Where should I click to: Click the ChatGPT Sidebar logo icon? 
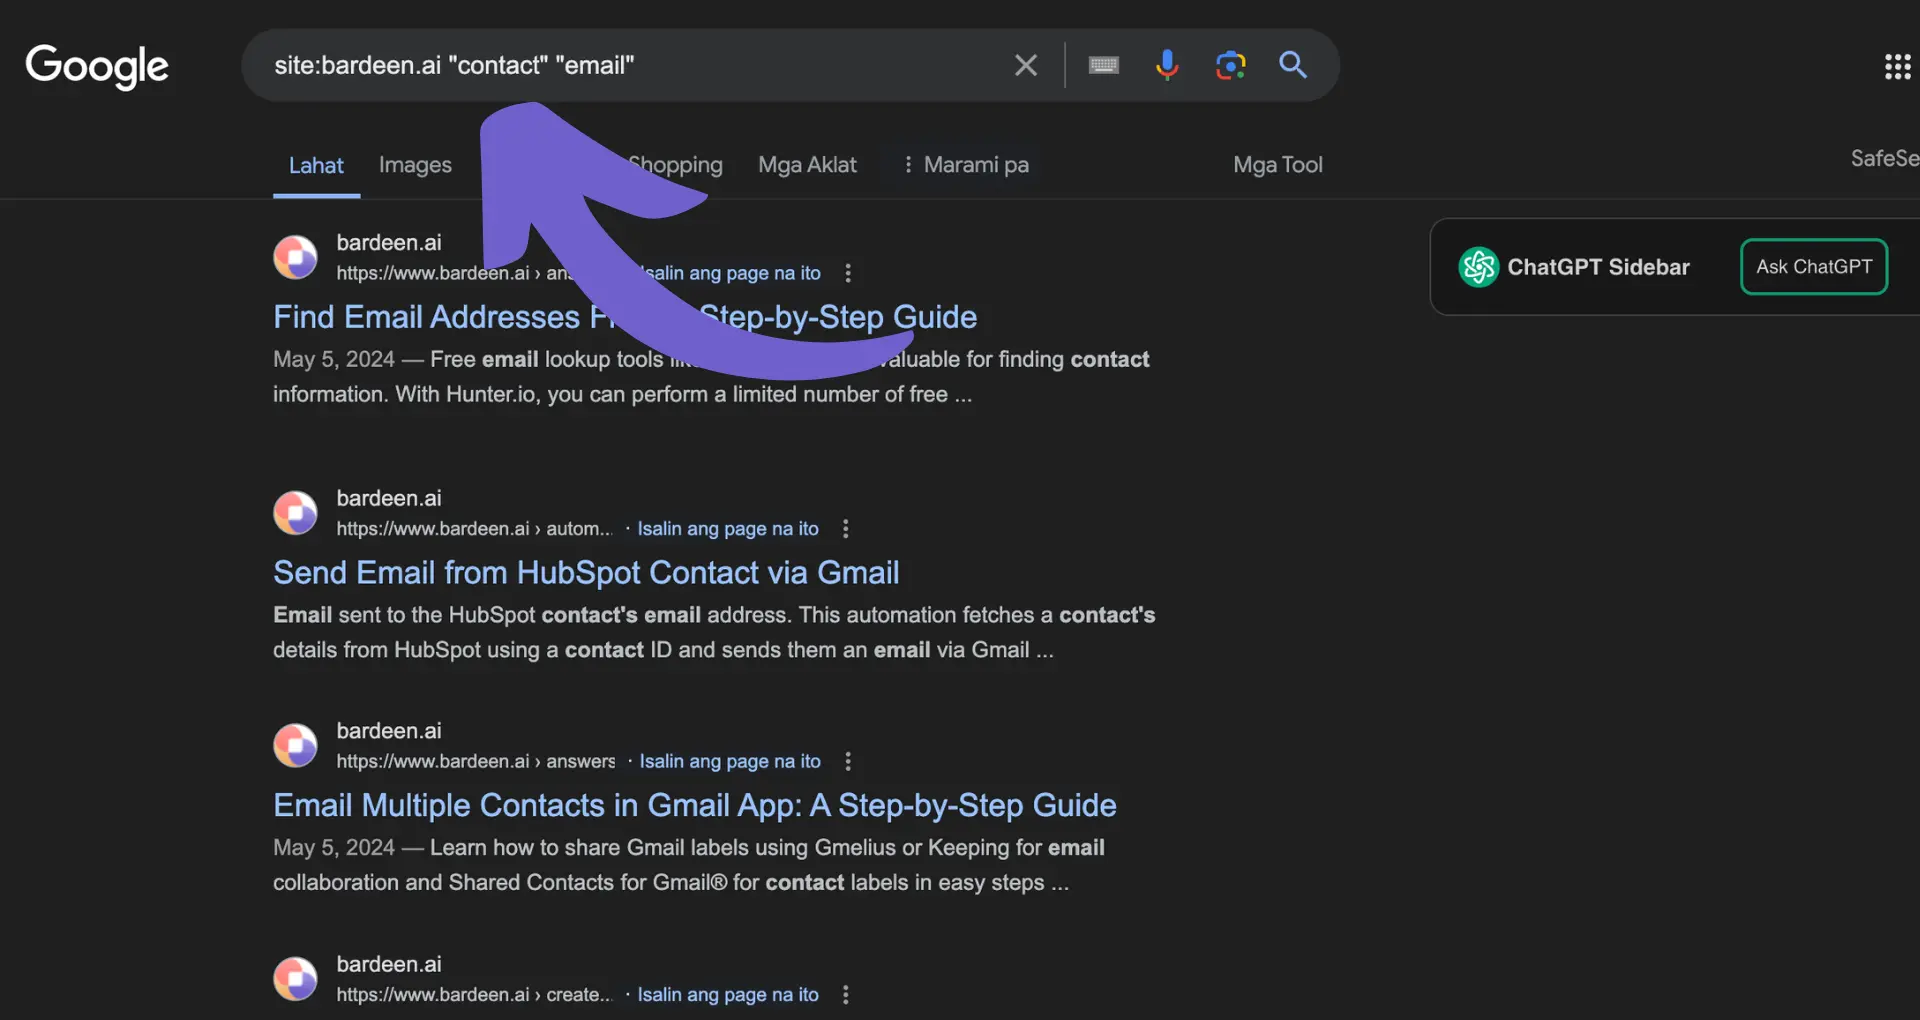click(1478, 267)
